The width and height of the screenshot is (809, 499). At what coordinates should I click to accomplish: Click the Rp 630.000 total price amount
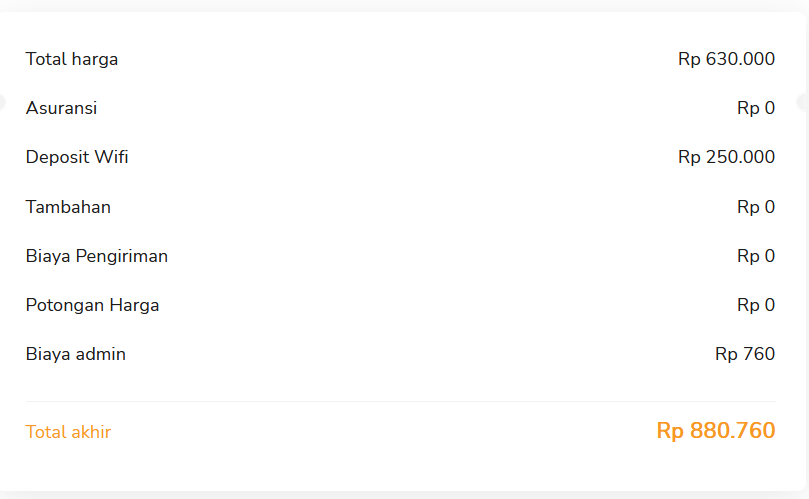(726, 59)
